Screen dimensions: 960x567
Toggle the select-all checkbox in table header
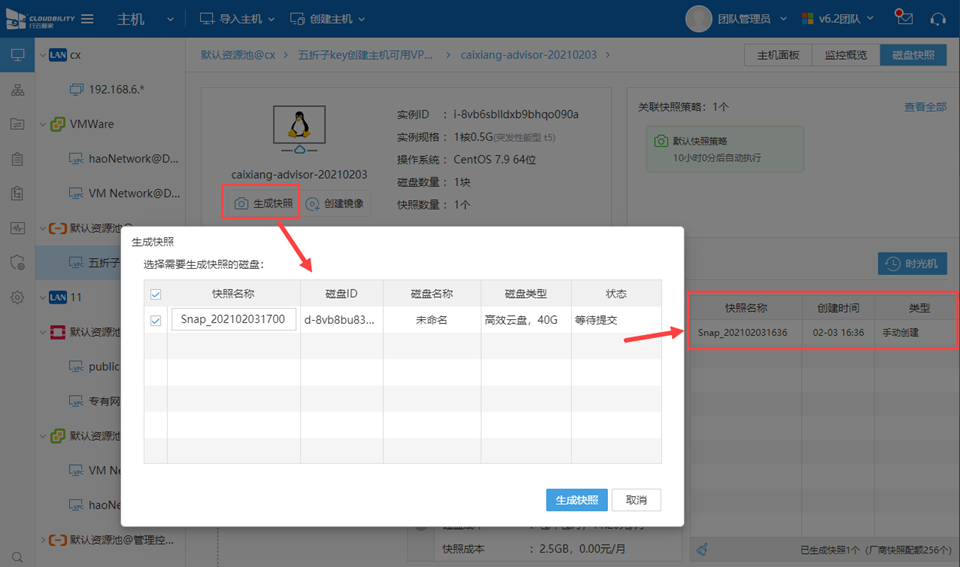(155, 294)
